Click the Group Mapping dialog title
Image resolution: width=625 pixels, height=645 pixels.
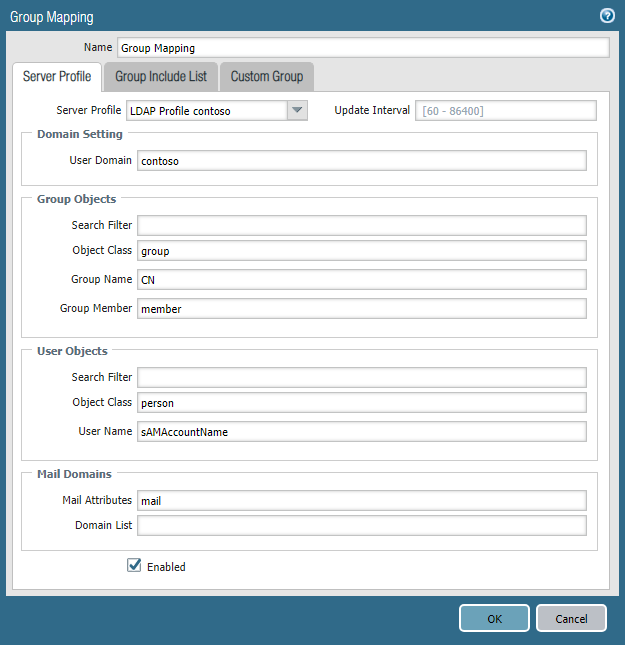click(52, 17)
